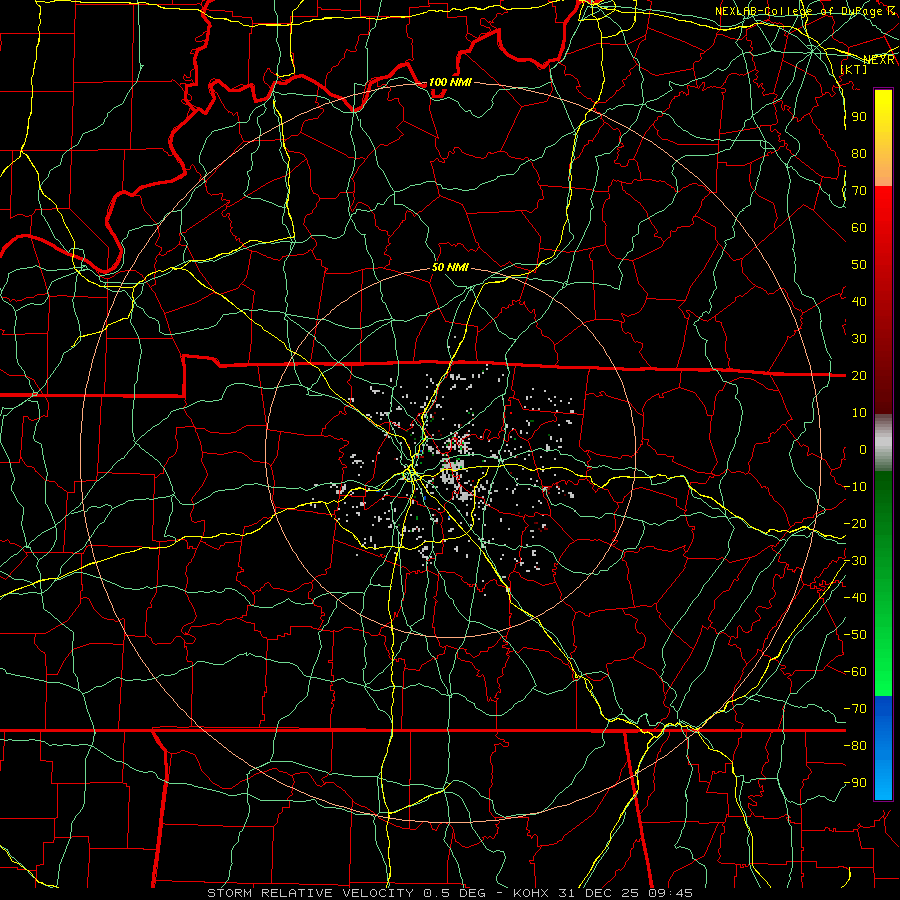Pick the gray zero-velocity band of the color bar
The width and height of the screenshot is (900, 900).
click(883, 442)
